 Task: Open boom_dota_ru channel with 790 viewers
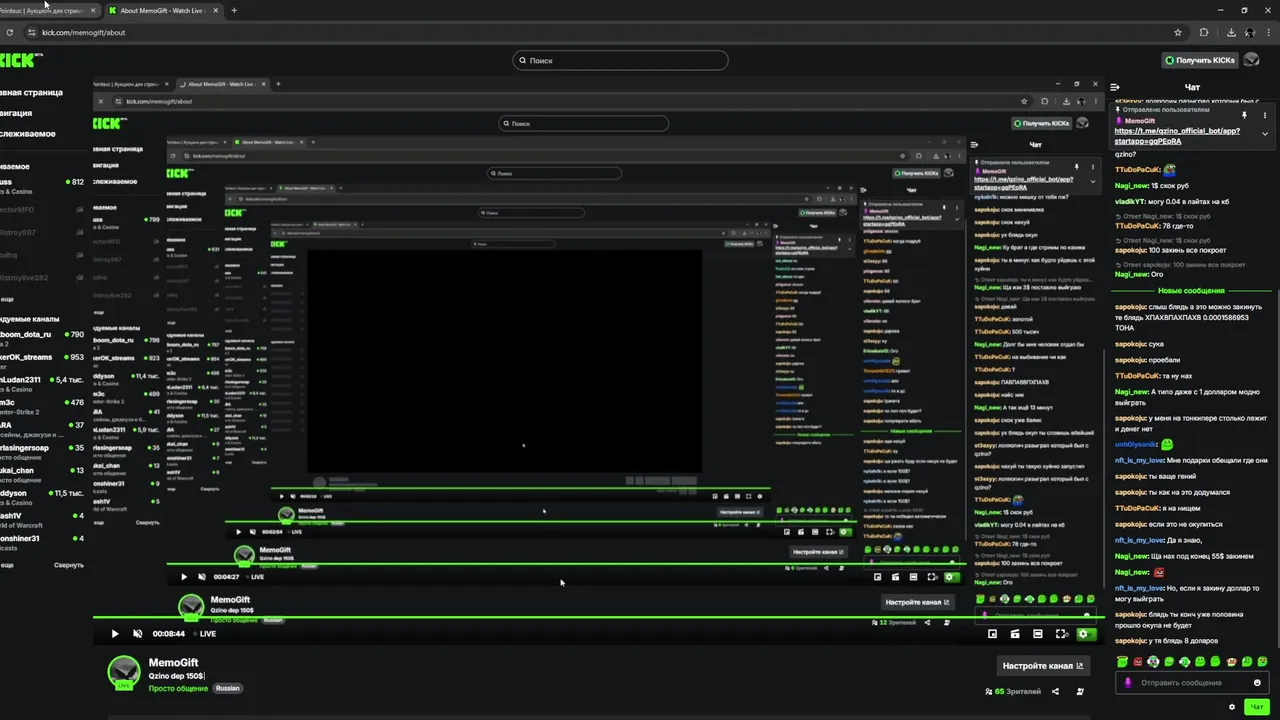coord(43,338)
